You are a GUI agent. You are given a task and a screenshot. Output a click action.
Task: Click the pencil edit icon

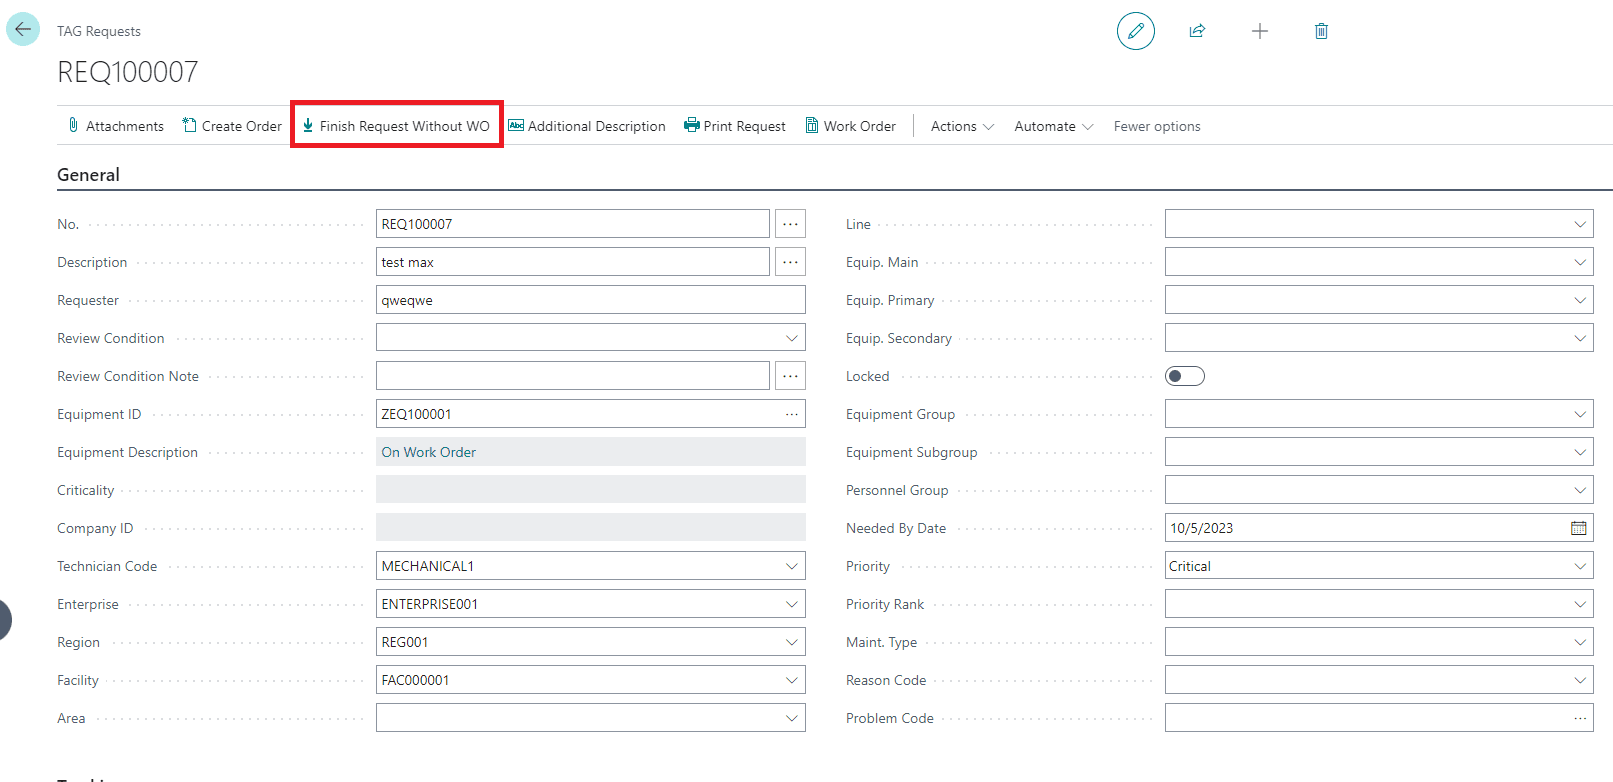(1135, 31)
